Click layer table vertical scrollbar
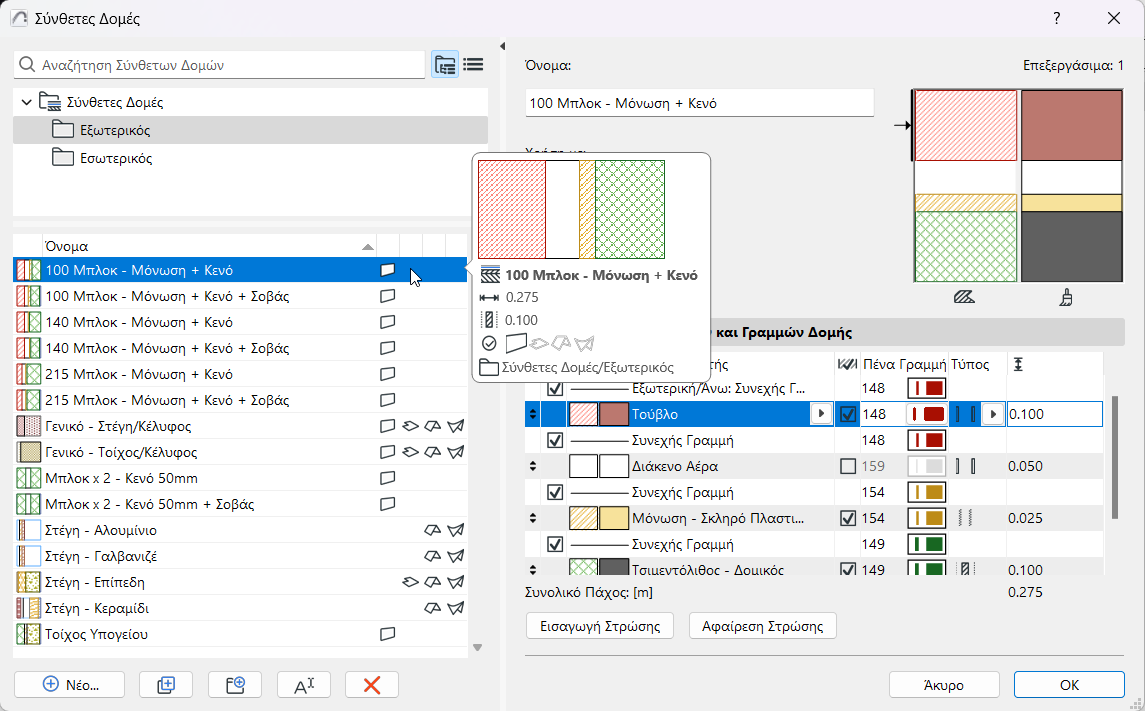1145x711 pixels. tap(1114, 456)
